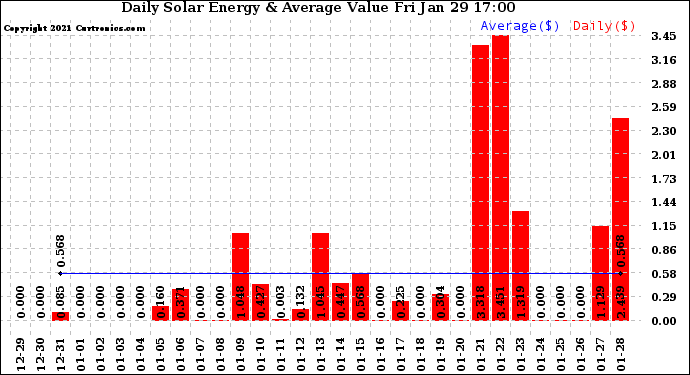This screenshot has height=375, width=690.
Task: Click the x-axis date label 01-24
Action: point(541,355)
